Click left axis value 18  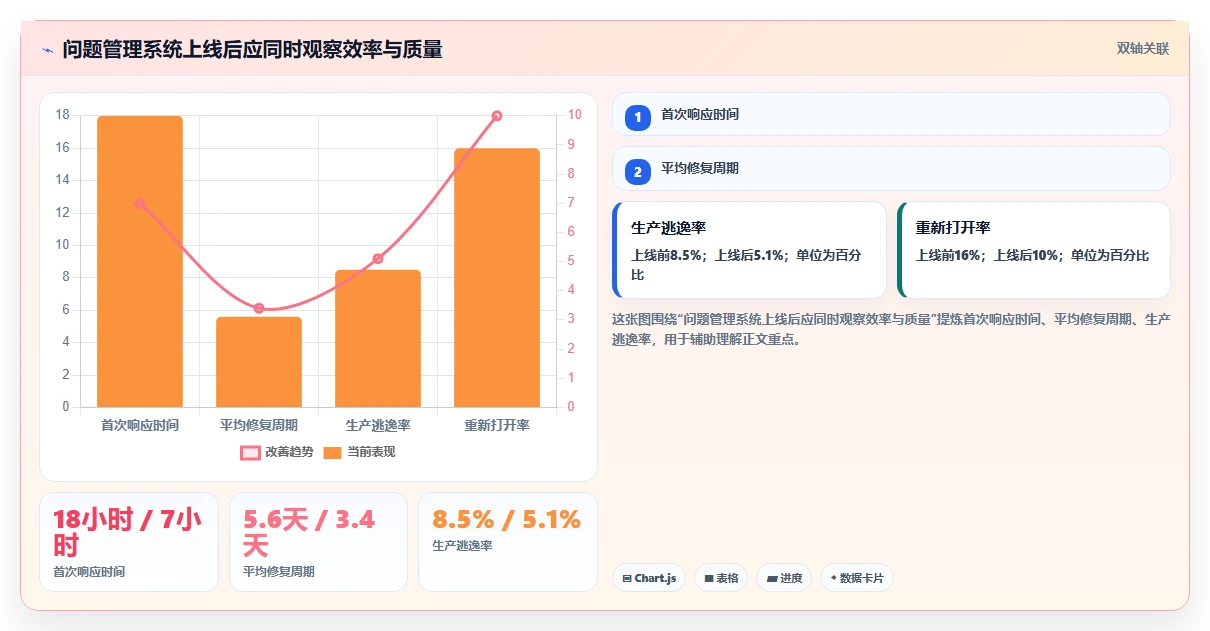[62, 115]
